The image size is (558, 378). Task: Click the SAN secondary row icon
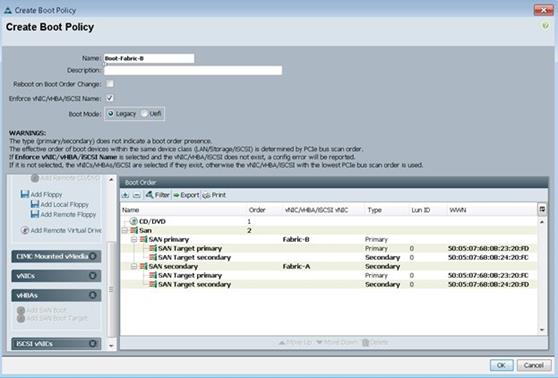pyautogui.click(x=143, y=266)
